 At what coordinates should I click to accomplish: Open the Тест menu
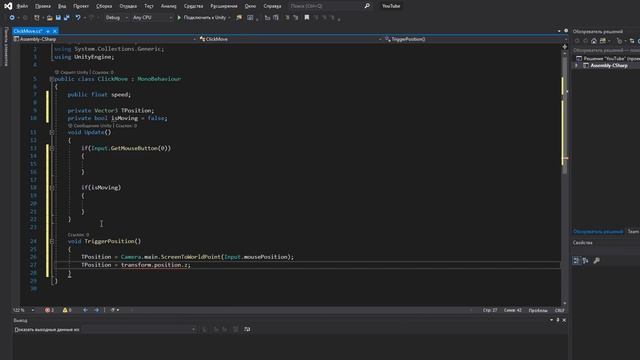(149, 6)
